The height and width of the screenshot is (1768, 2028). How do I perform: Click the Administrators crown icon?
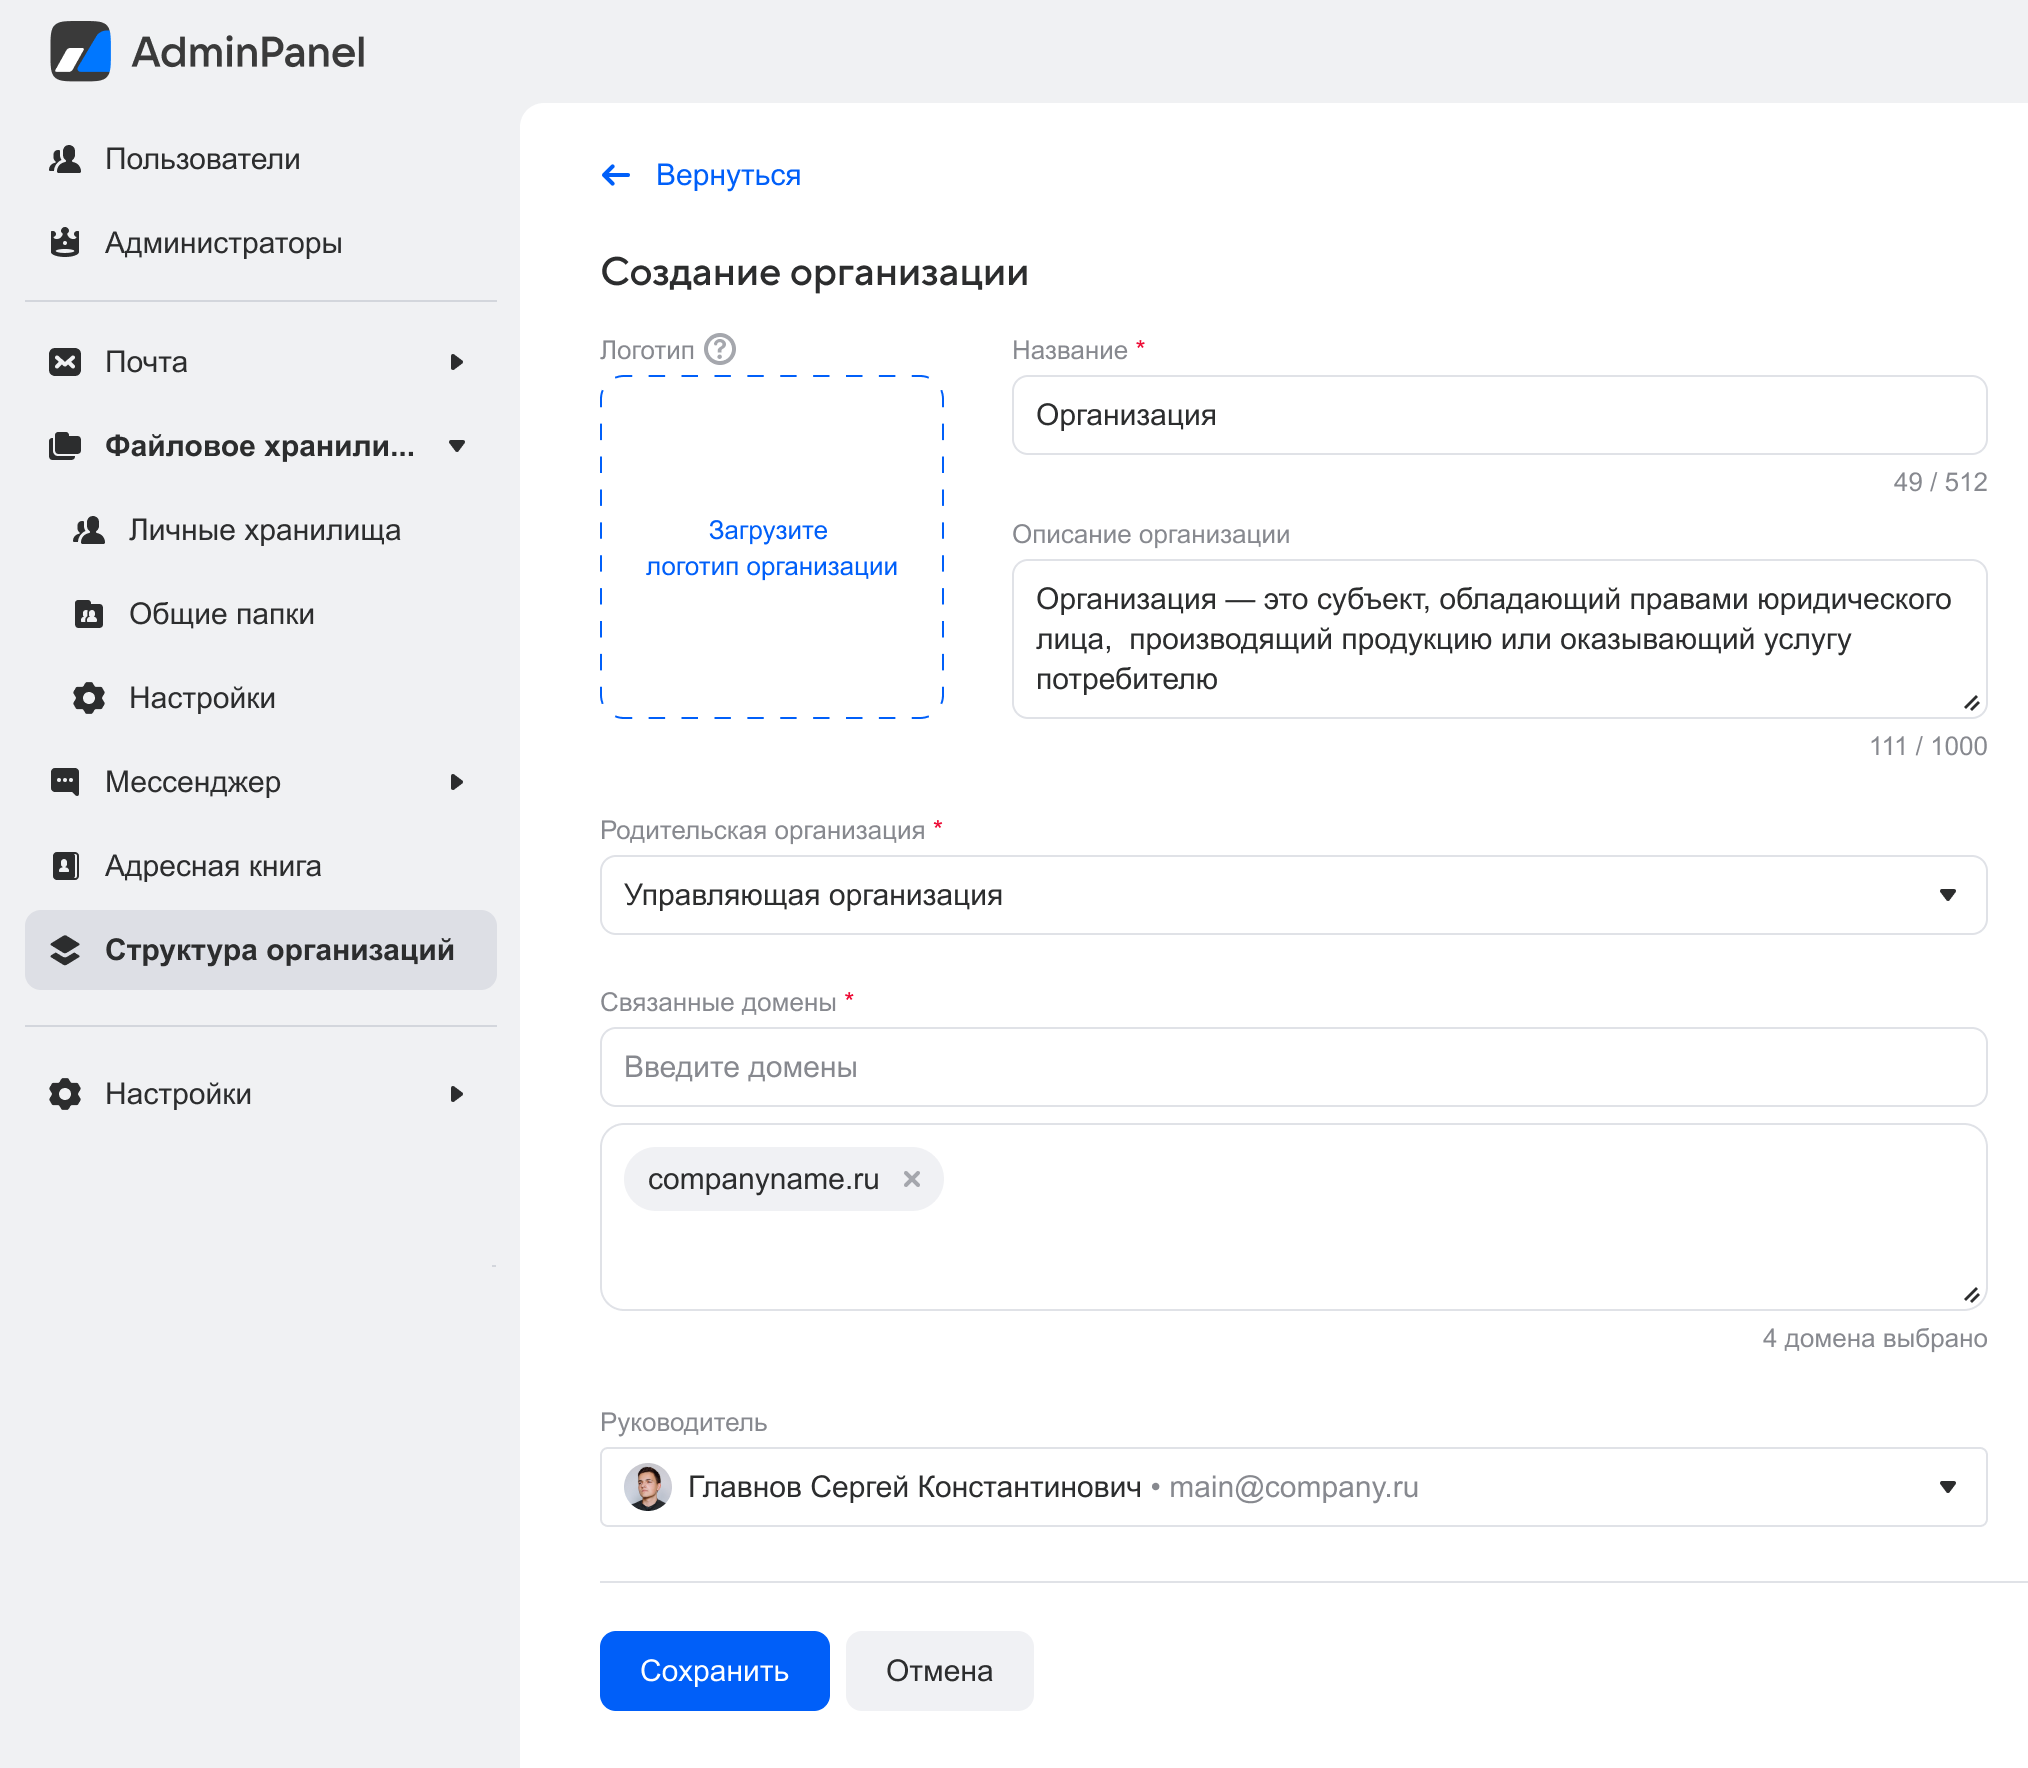tap(65, 243)
